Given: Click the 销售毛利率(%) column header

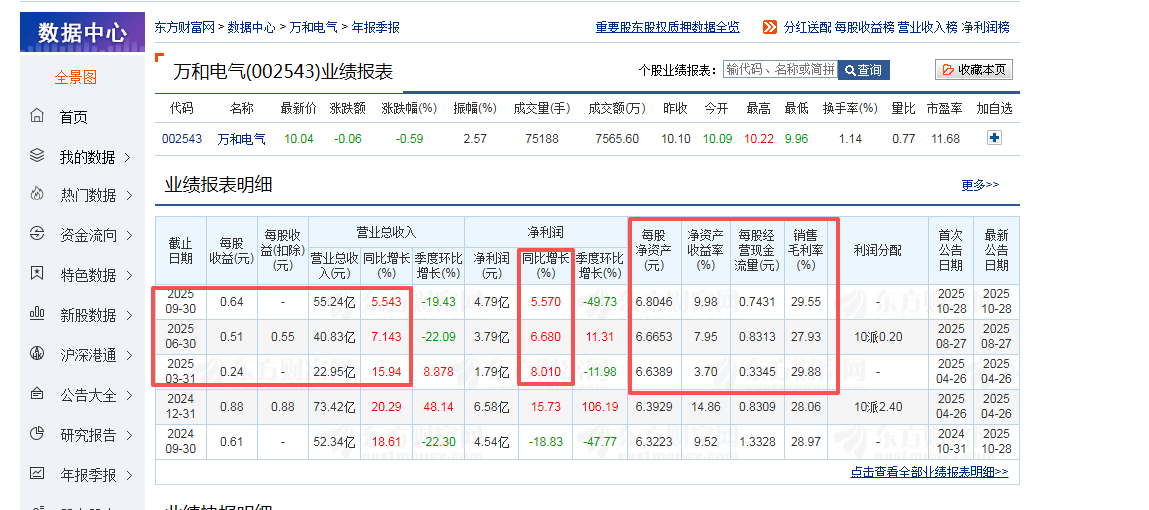Looking at the screenshot, I should point(805,250).
